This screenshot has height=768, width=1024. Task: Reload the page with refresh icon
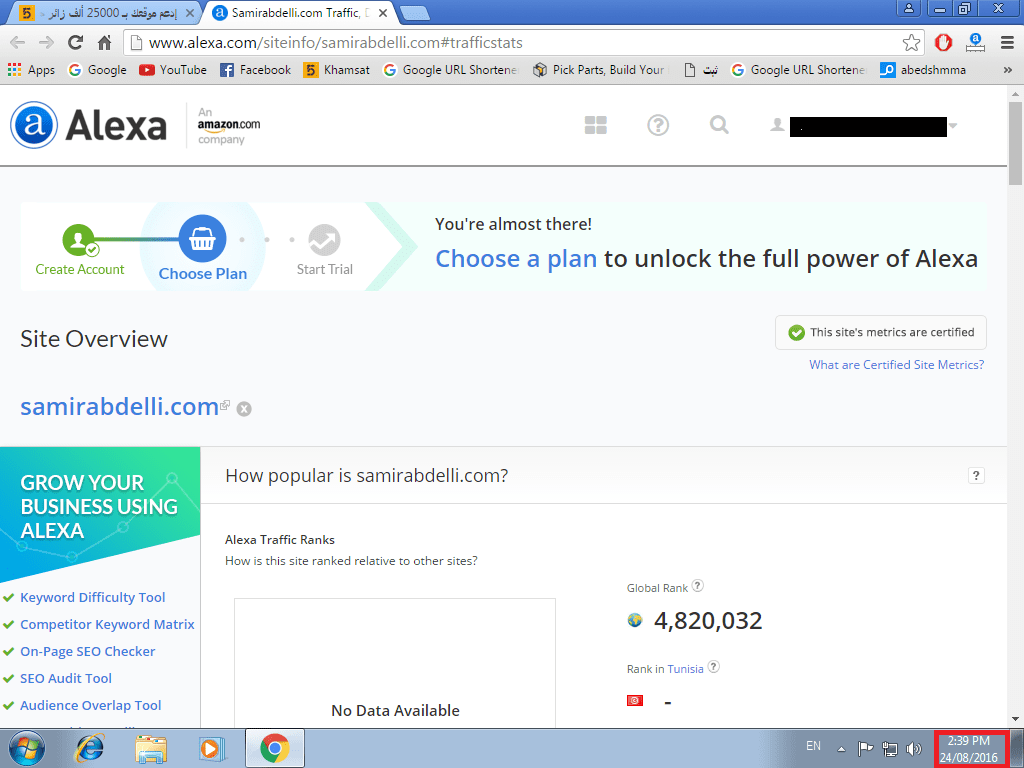coord(76,42)
